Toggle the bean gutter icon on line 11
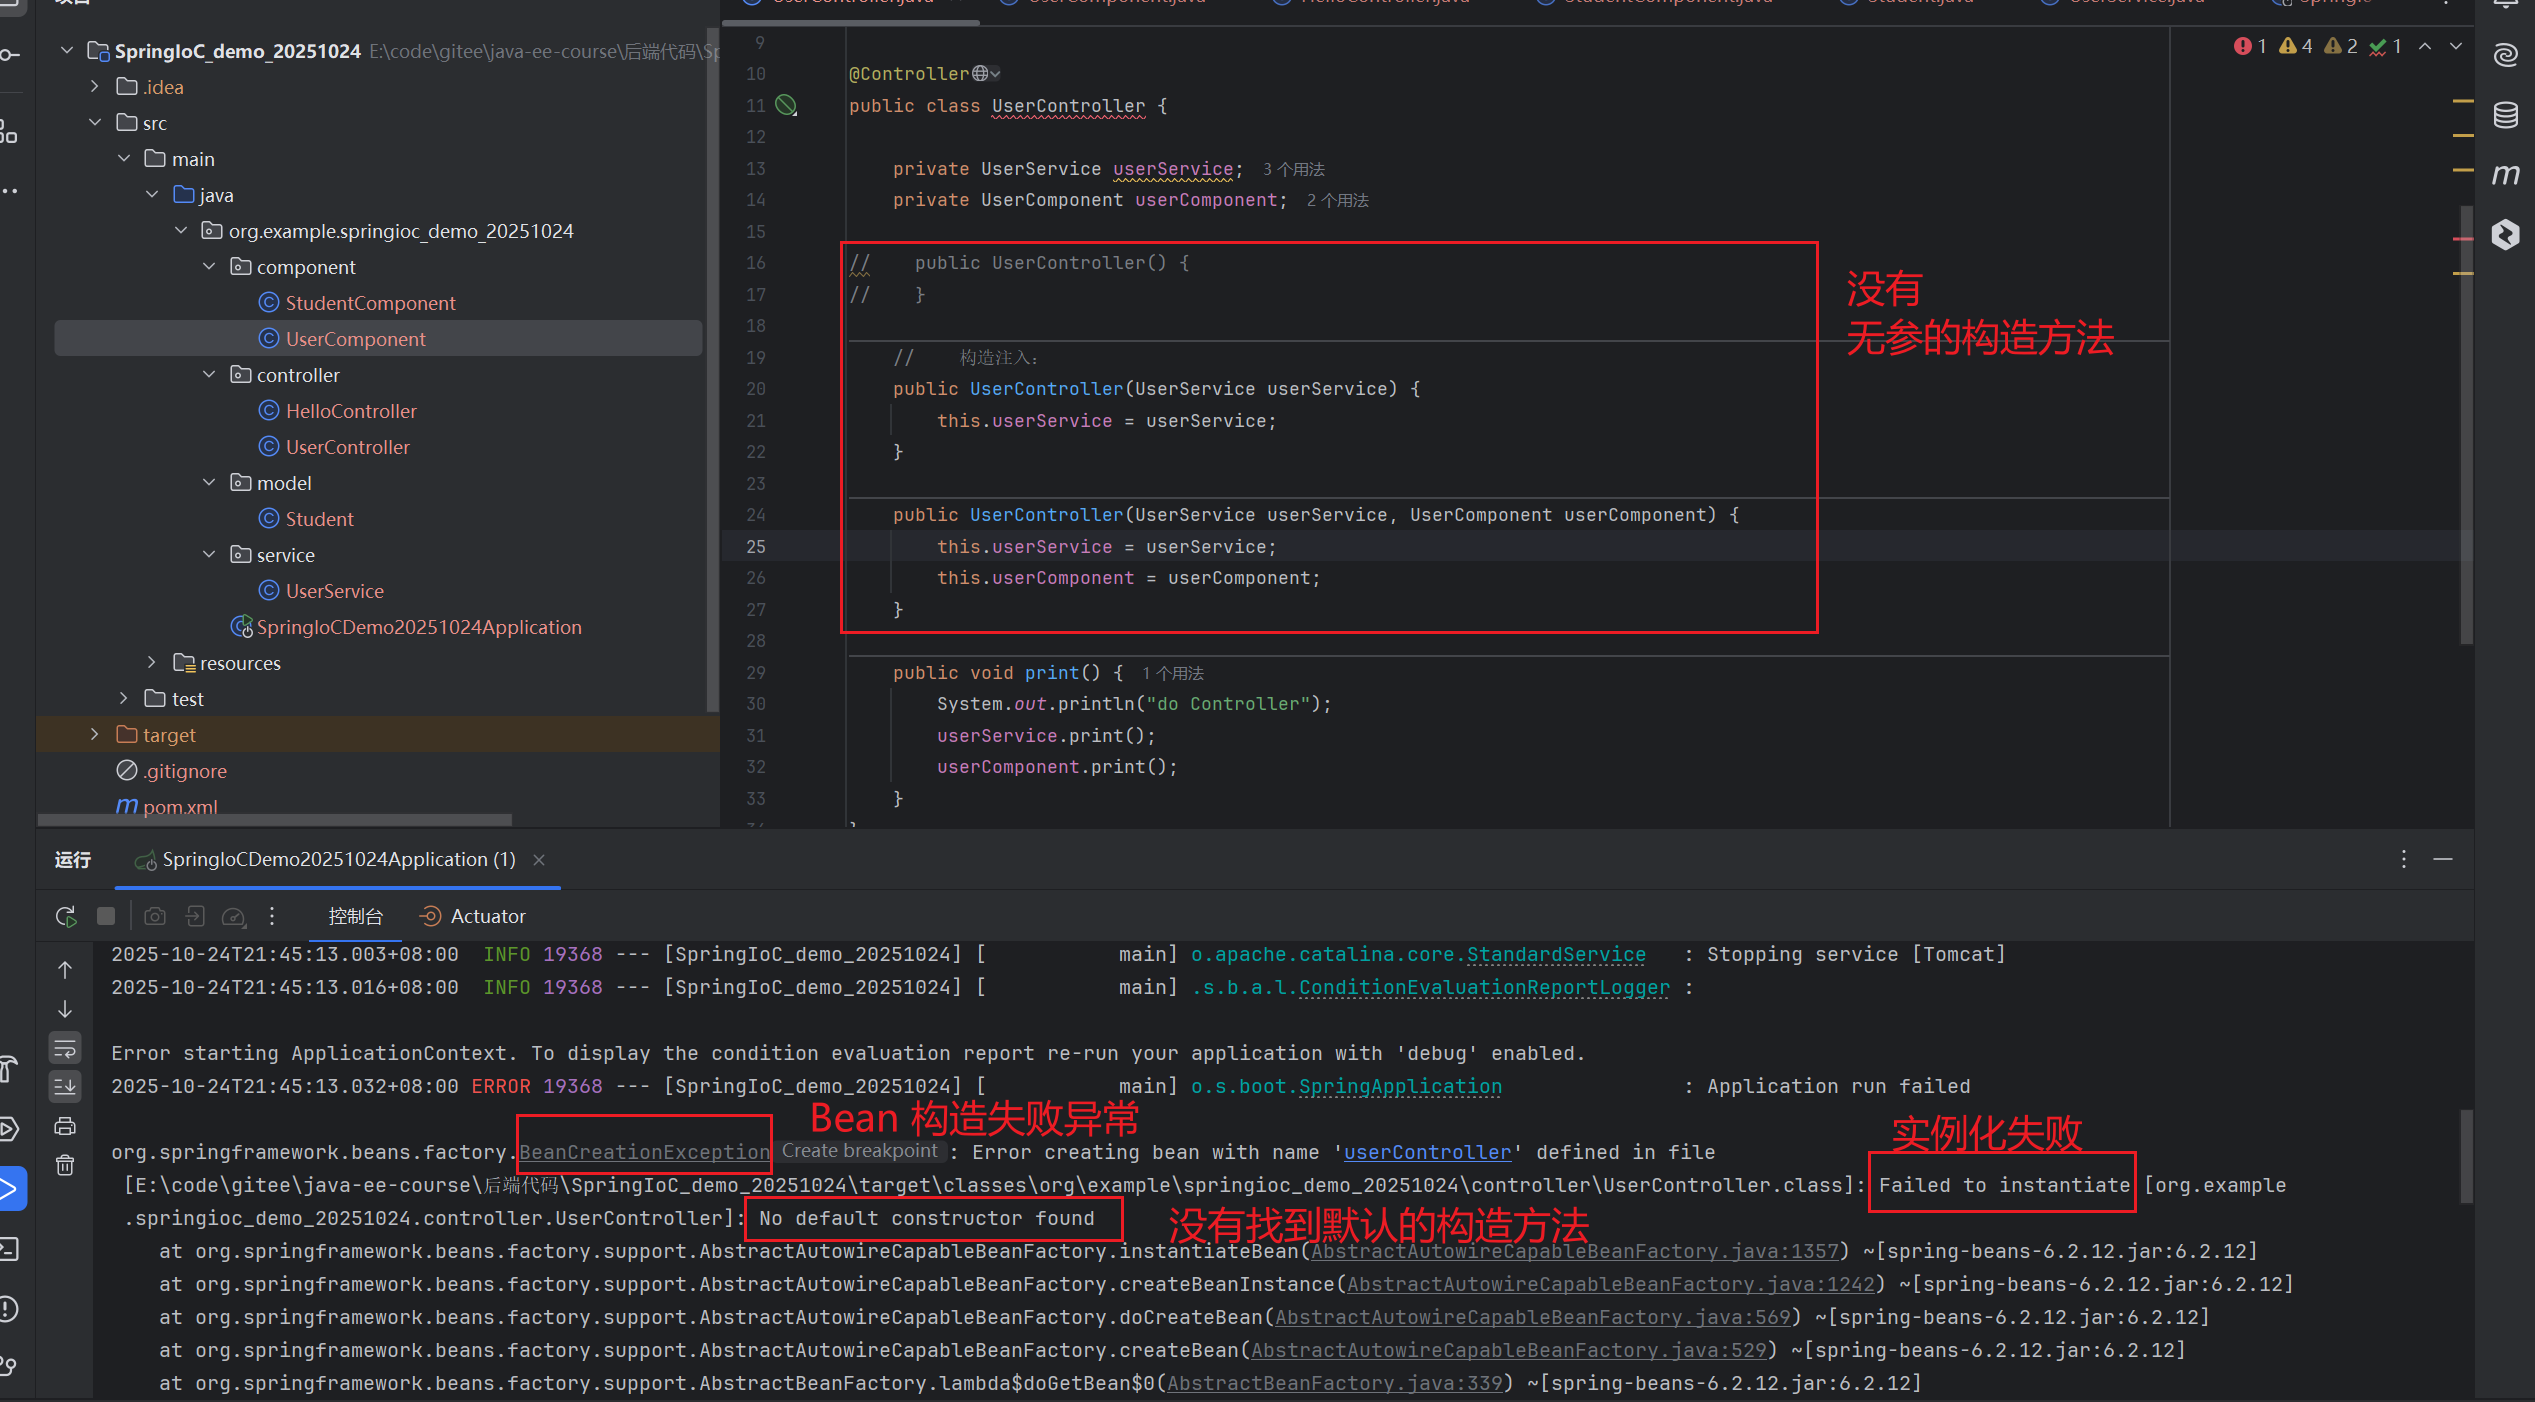The width and height of the screenshot is (2535, 1402). 787,105
